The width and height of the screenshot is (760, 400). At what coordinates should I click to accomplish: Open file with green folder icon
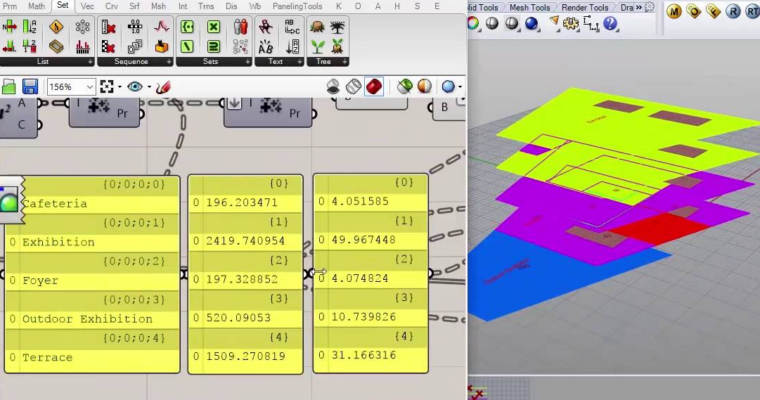(x=9, y=87)
